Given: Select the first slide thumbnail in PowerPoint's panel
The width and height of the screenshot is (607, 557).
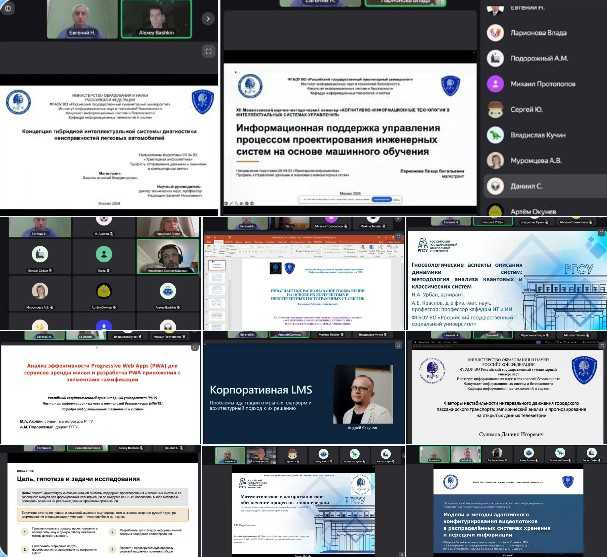Looking at the screenshot, I should (217, 265).
